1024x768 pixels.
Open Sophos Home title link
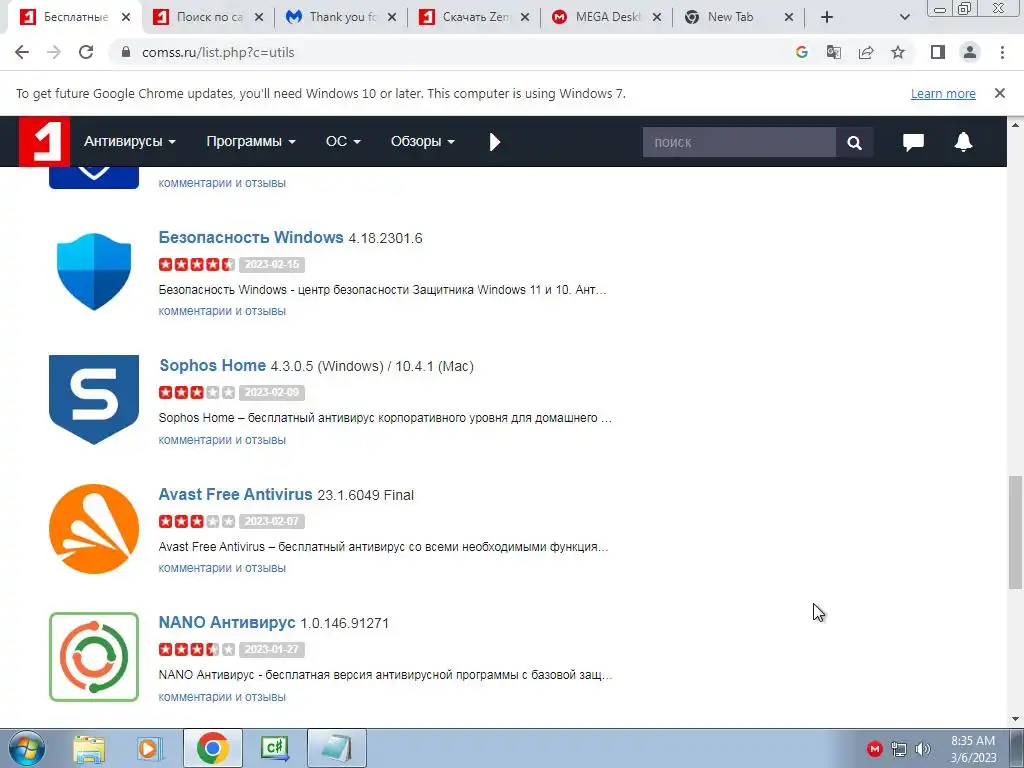tap(213, 366)
